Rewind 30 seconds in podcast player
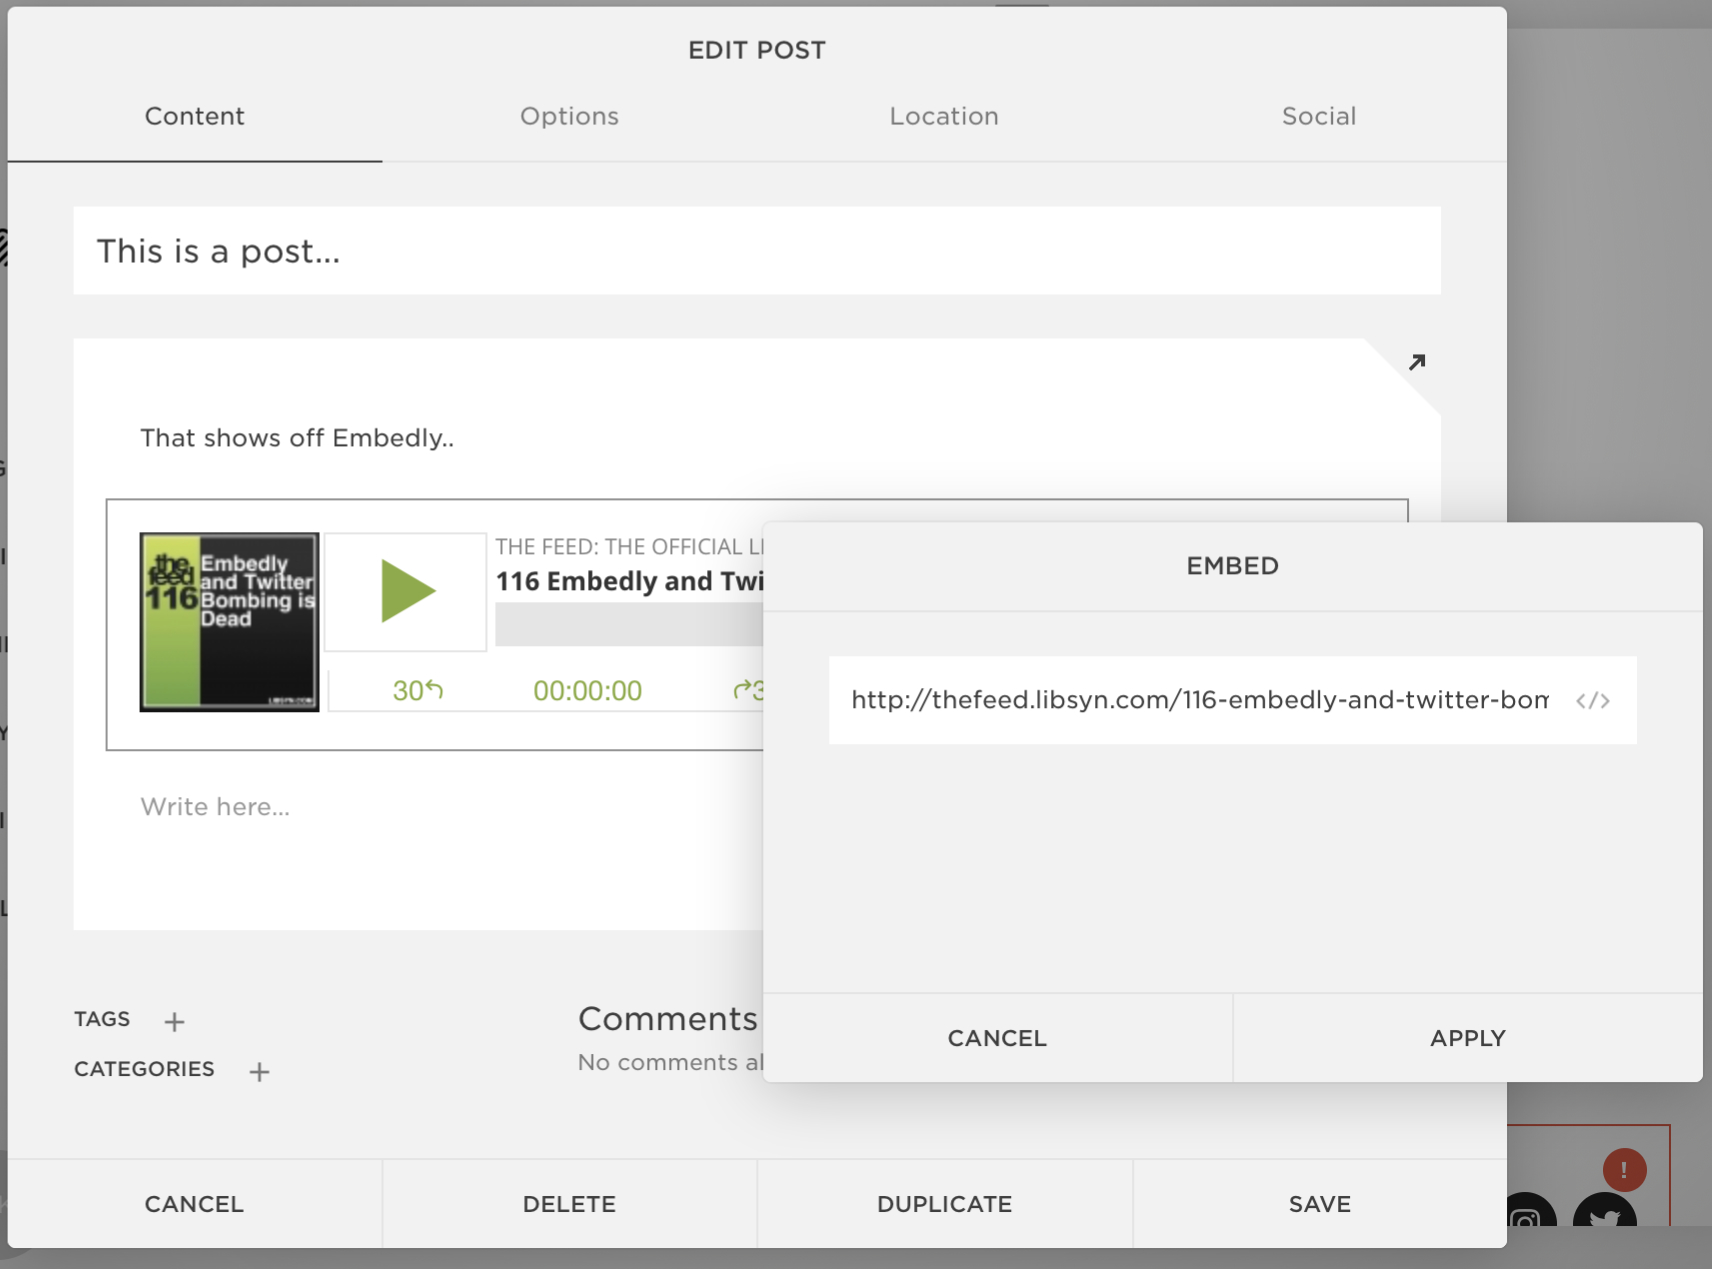1712x1269 pixels. click(418, 690)
